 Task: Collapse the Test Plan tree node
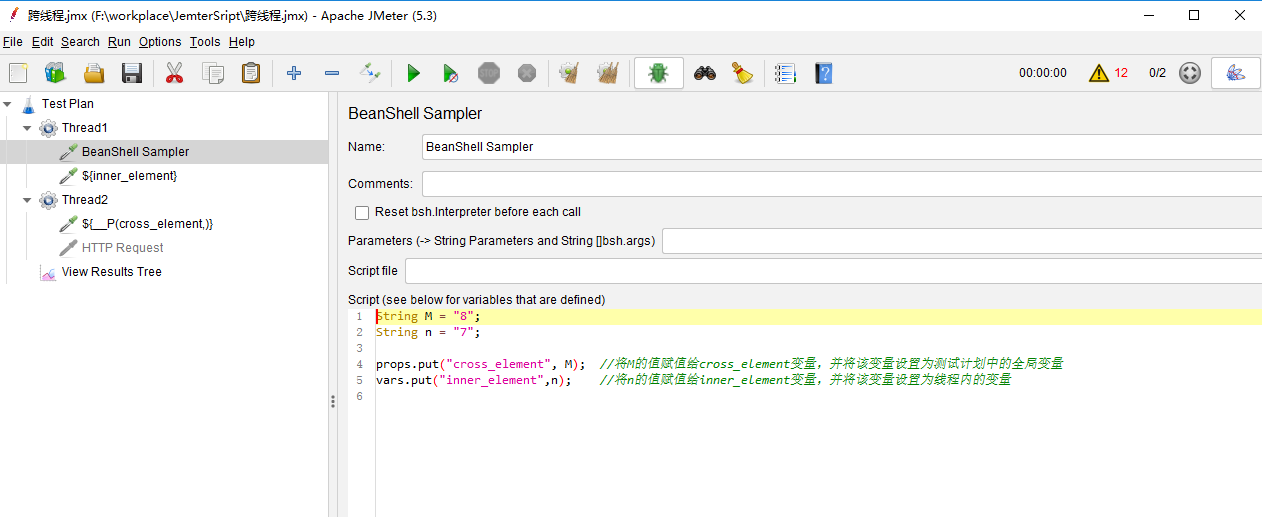[x=8, y=103]
